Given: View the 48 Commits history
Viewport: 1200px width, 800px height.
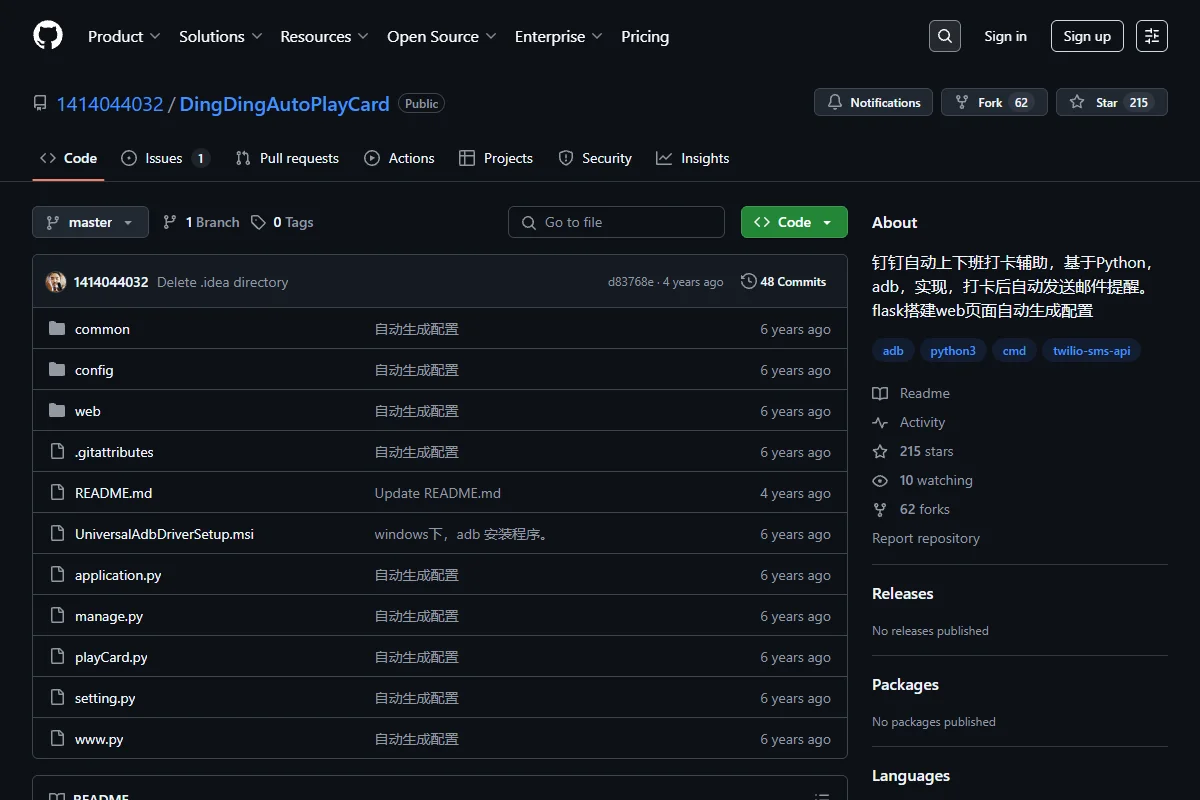Looking at the screenshot, I should click(784, 282).
